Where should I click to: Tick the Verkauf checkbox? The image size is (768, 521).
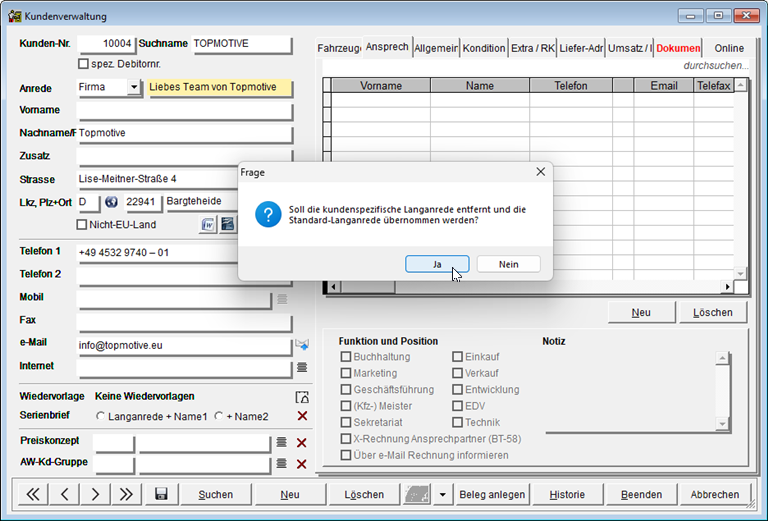click(457, 373)
